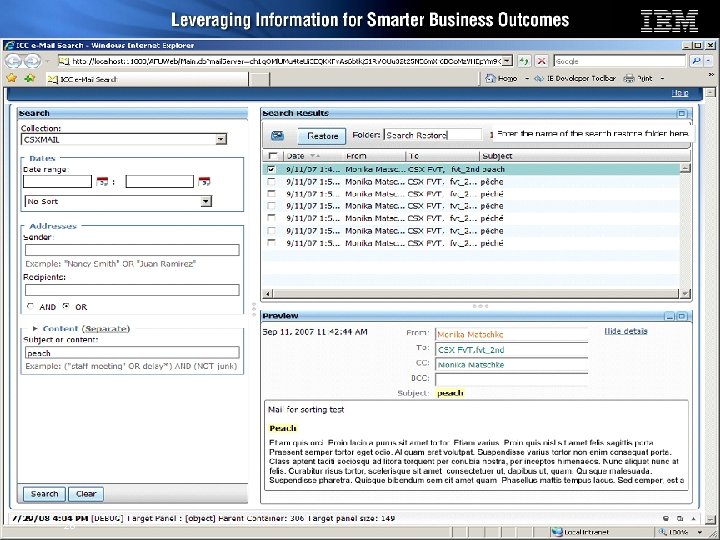
Task: Collapse the Content section triangle
Action: (35, 329)
